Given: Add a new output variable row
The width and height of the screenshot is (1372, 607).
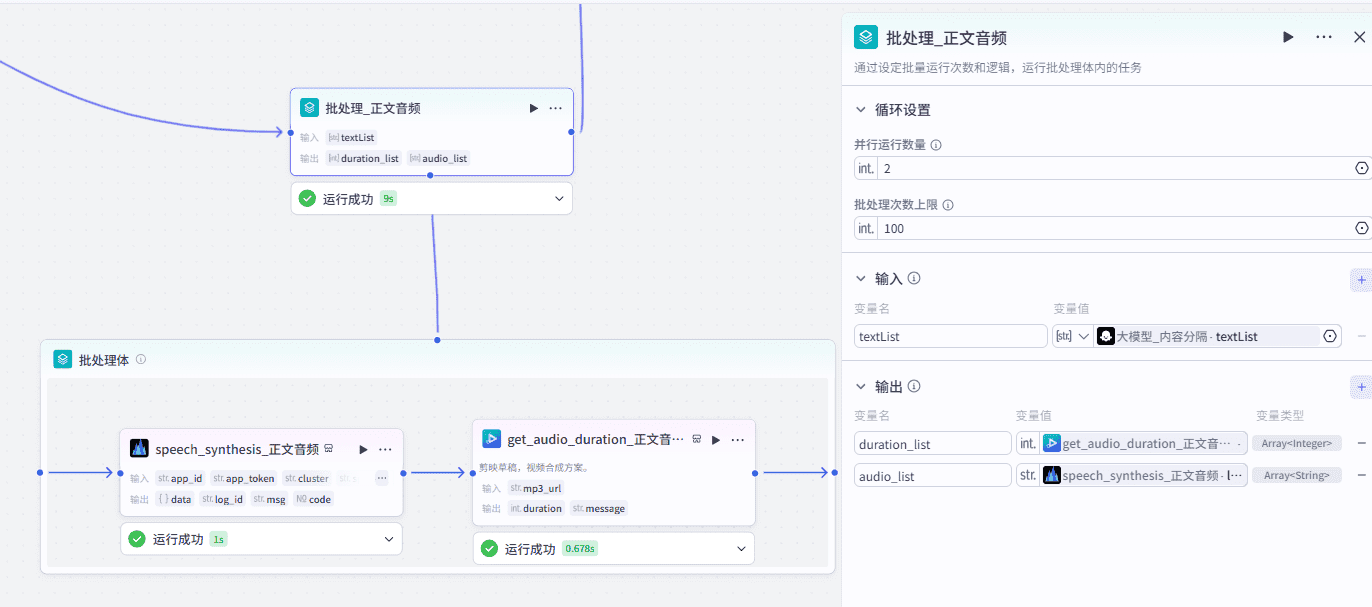Looking at the screenshot, I should pyautogui.click(x=1361, y=387).
